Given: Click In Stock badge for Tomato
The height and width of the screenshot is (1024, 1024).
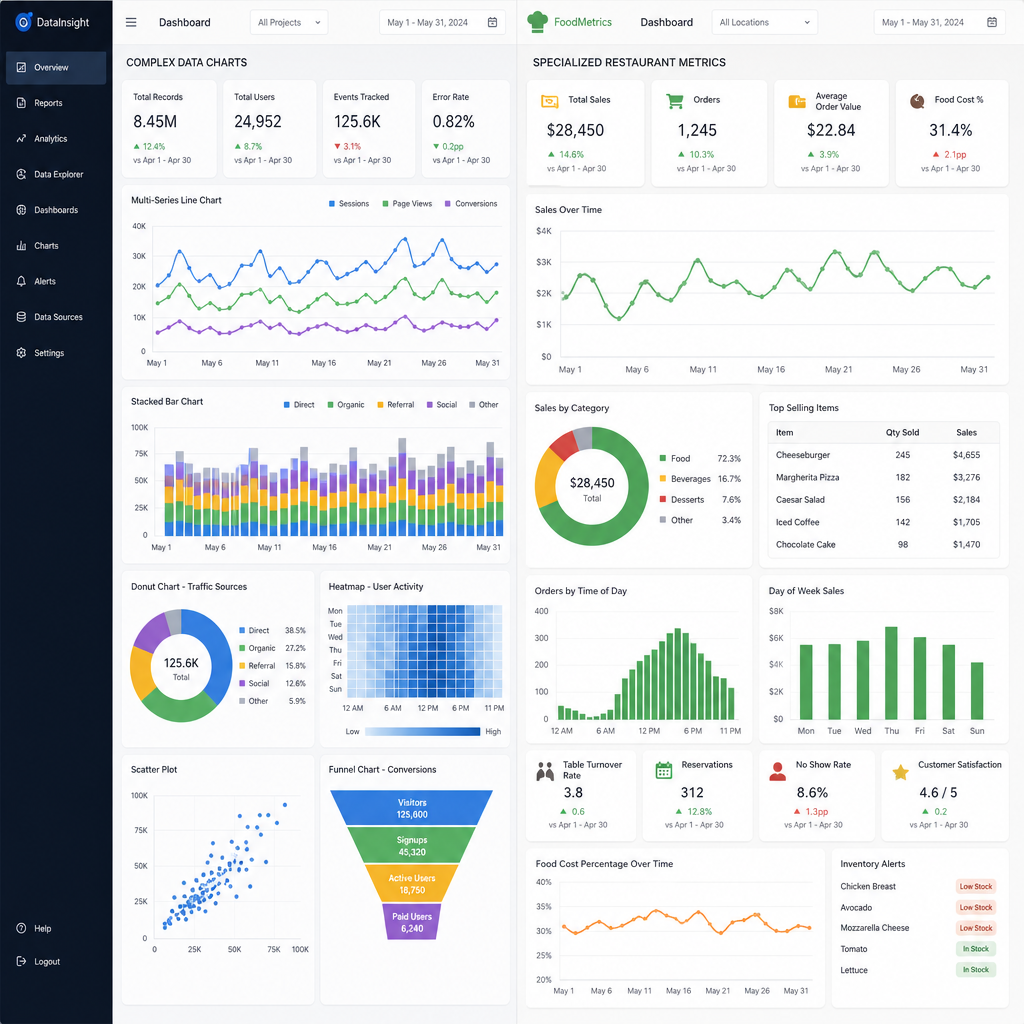Looking at the screenshot, I should [x=976, y=949].
